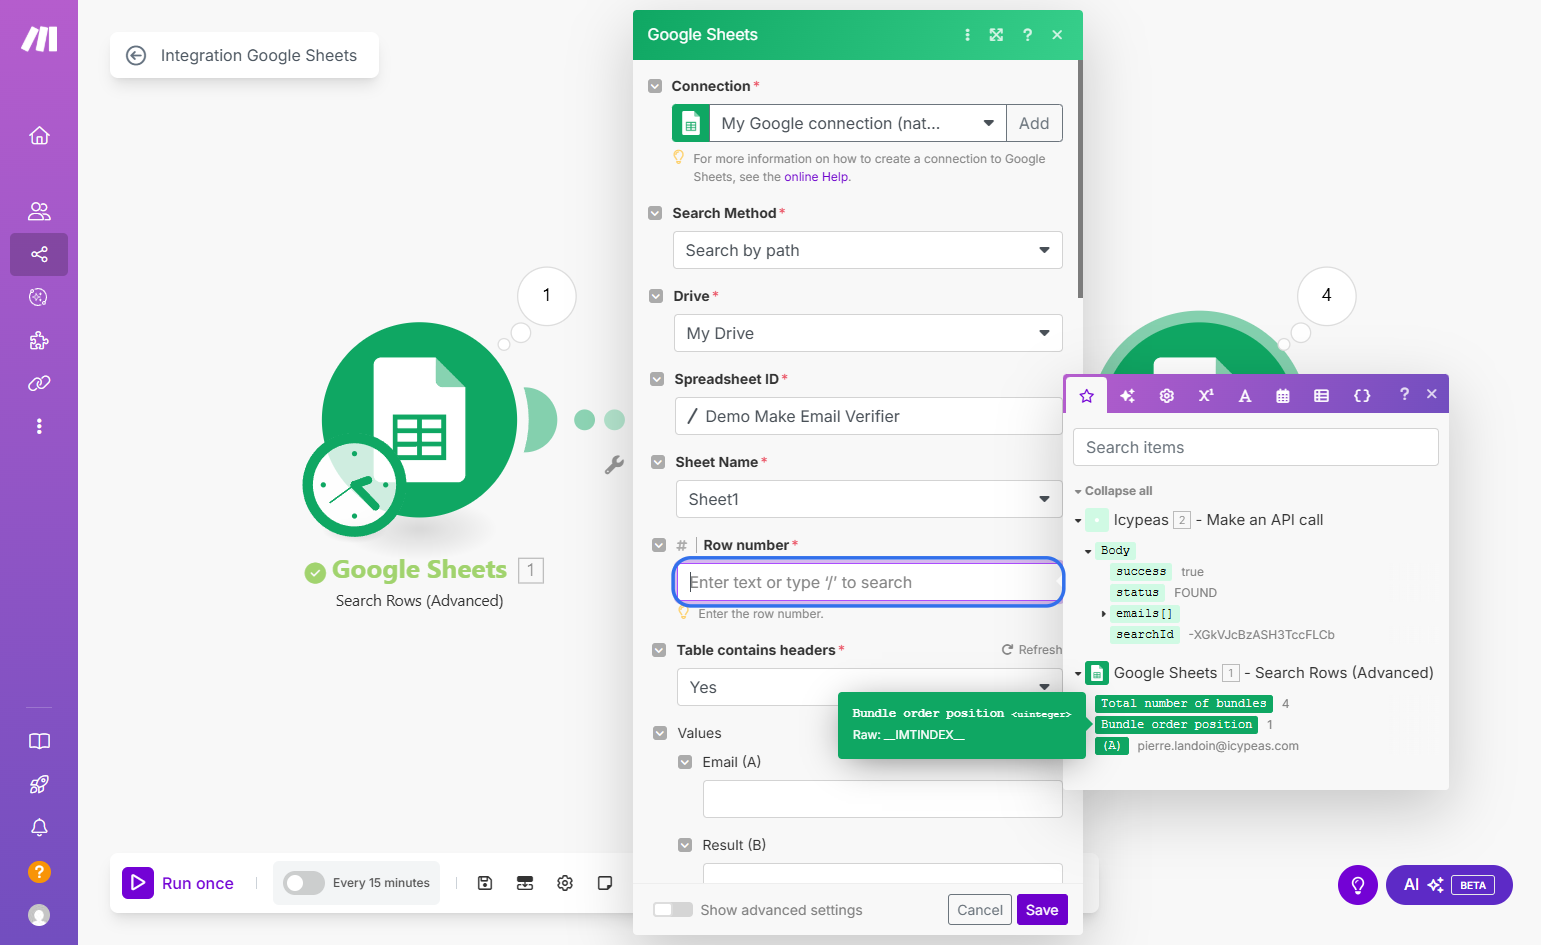
Task: Open the wrench tools icon beside module
Action: [x=614, y=464]
